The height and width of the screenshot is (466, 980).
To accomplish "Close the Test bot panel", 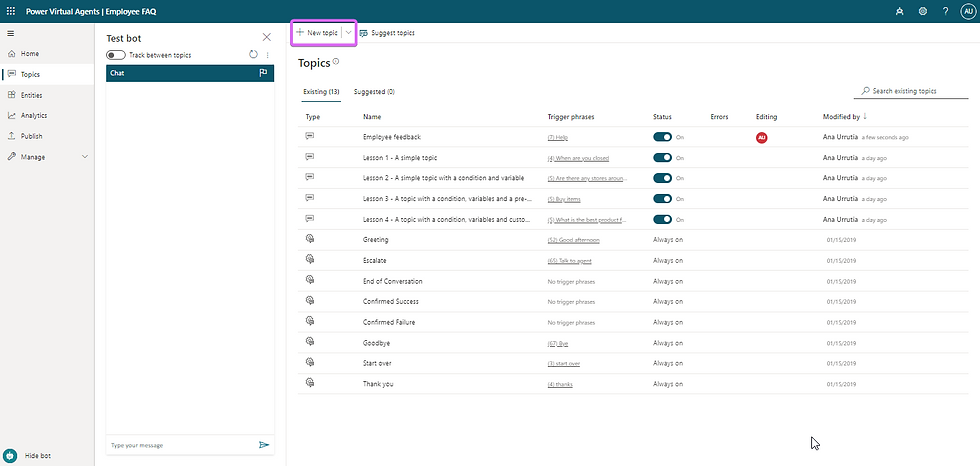I will tap(267, 37).
